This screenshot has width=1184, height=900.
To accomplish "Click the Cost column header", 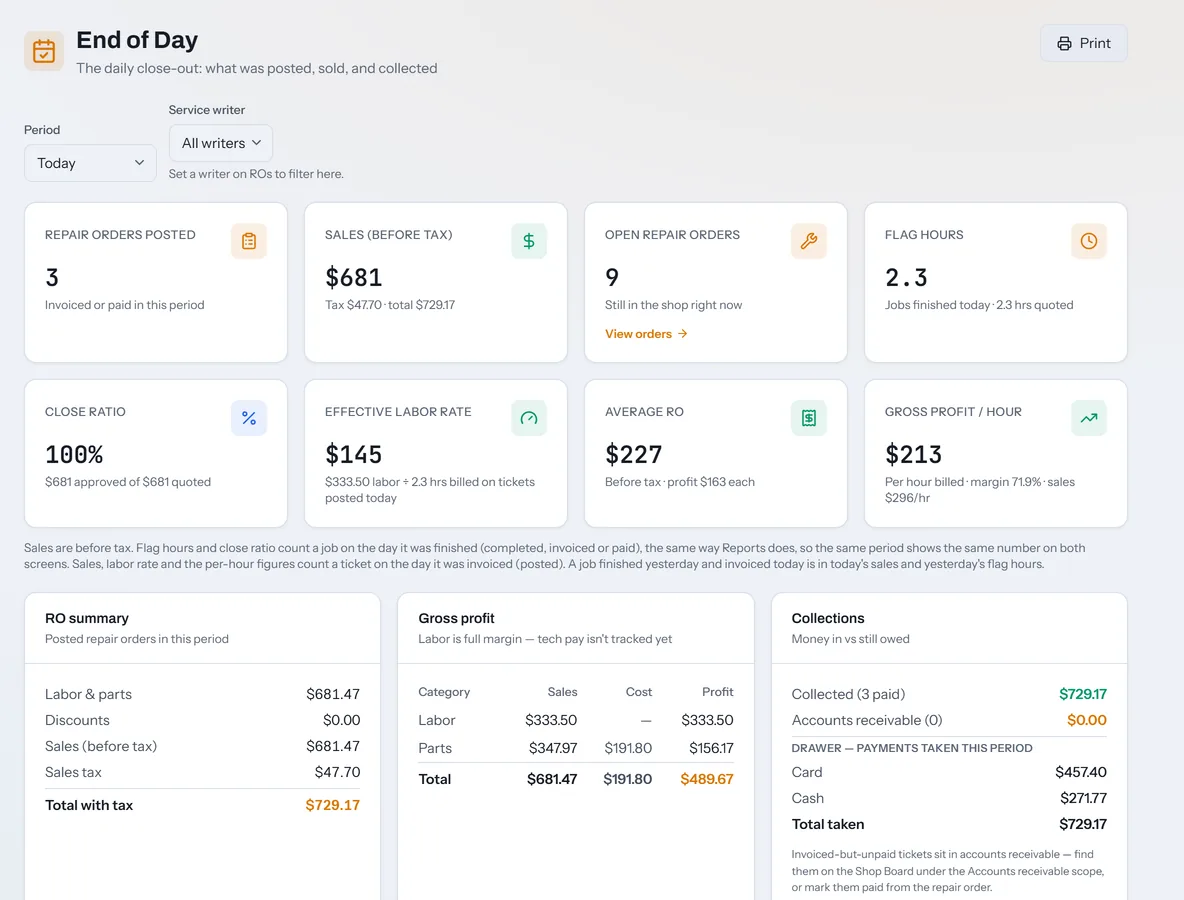I will [x=639, y=692].
